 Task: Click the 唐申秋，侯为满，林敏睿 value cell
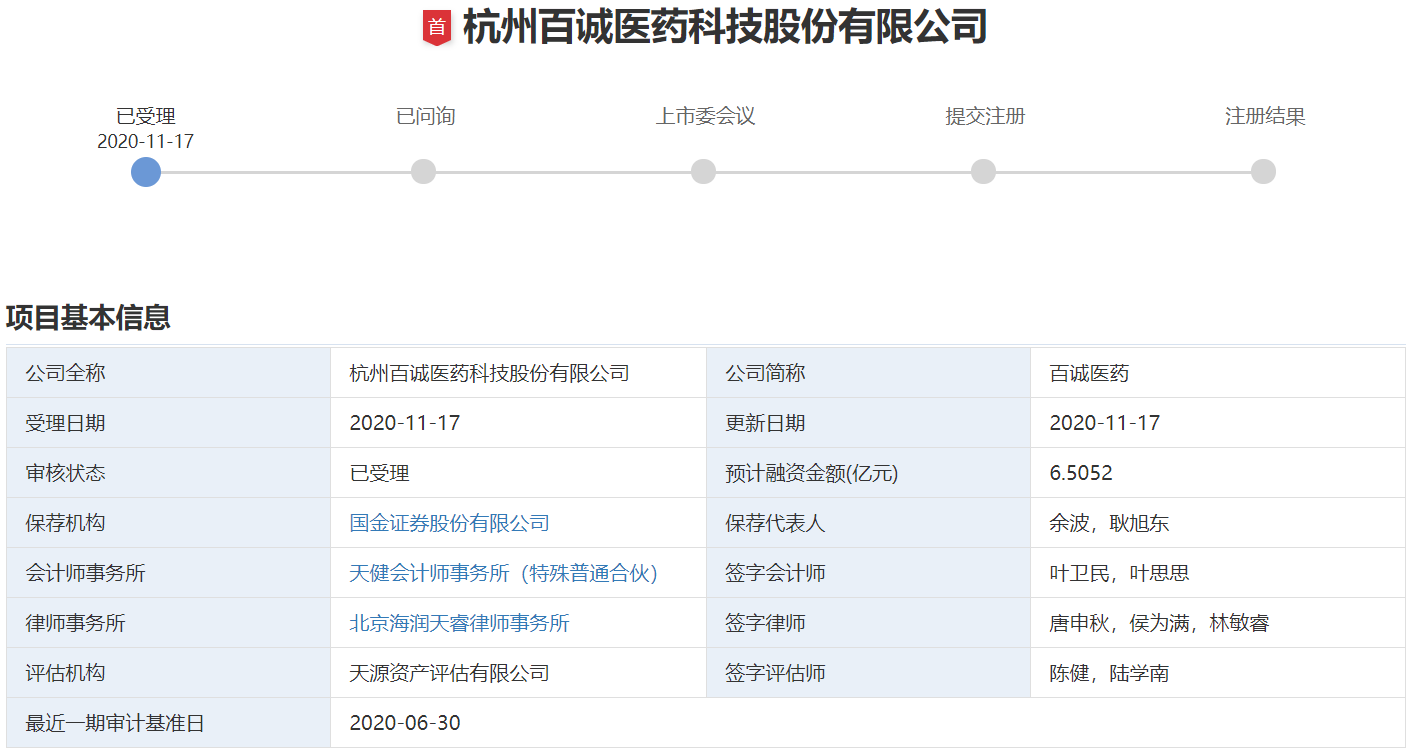pyautogui.click(x=1218, y=623)
